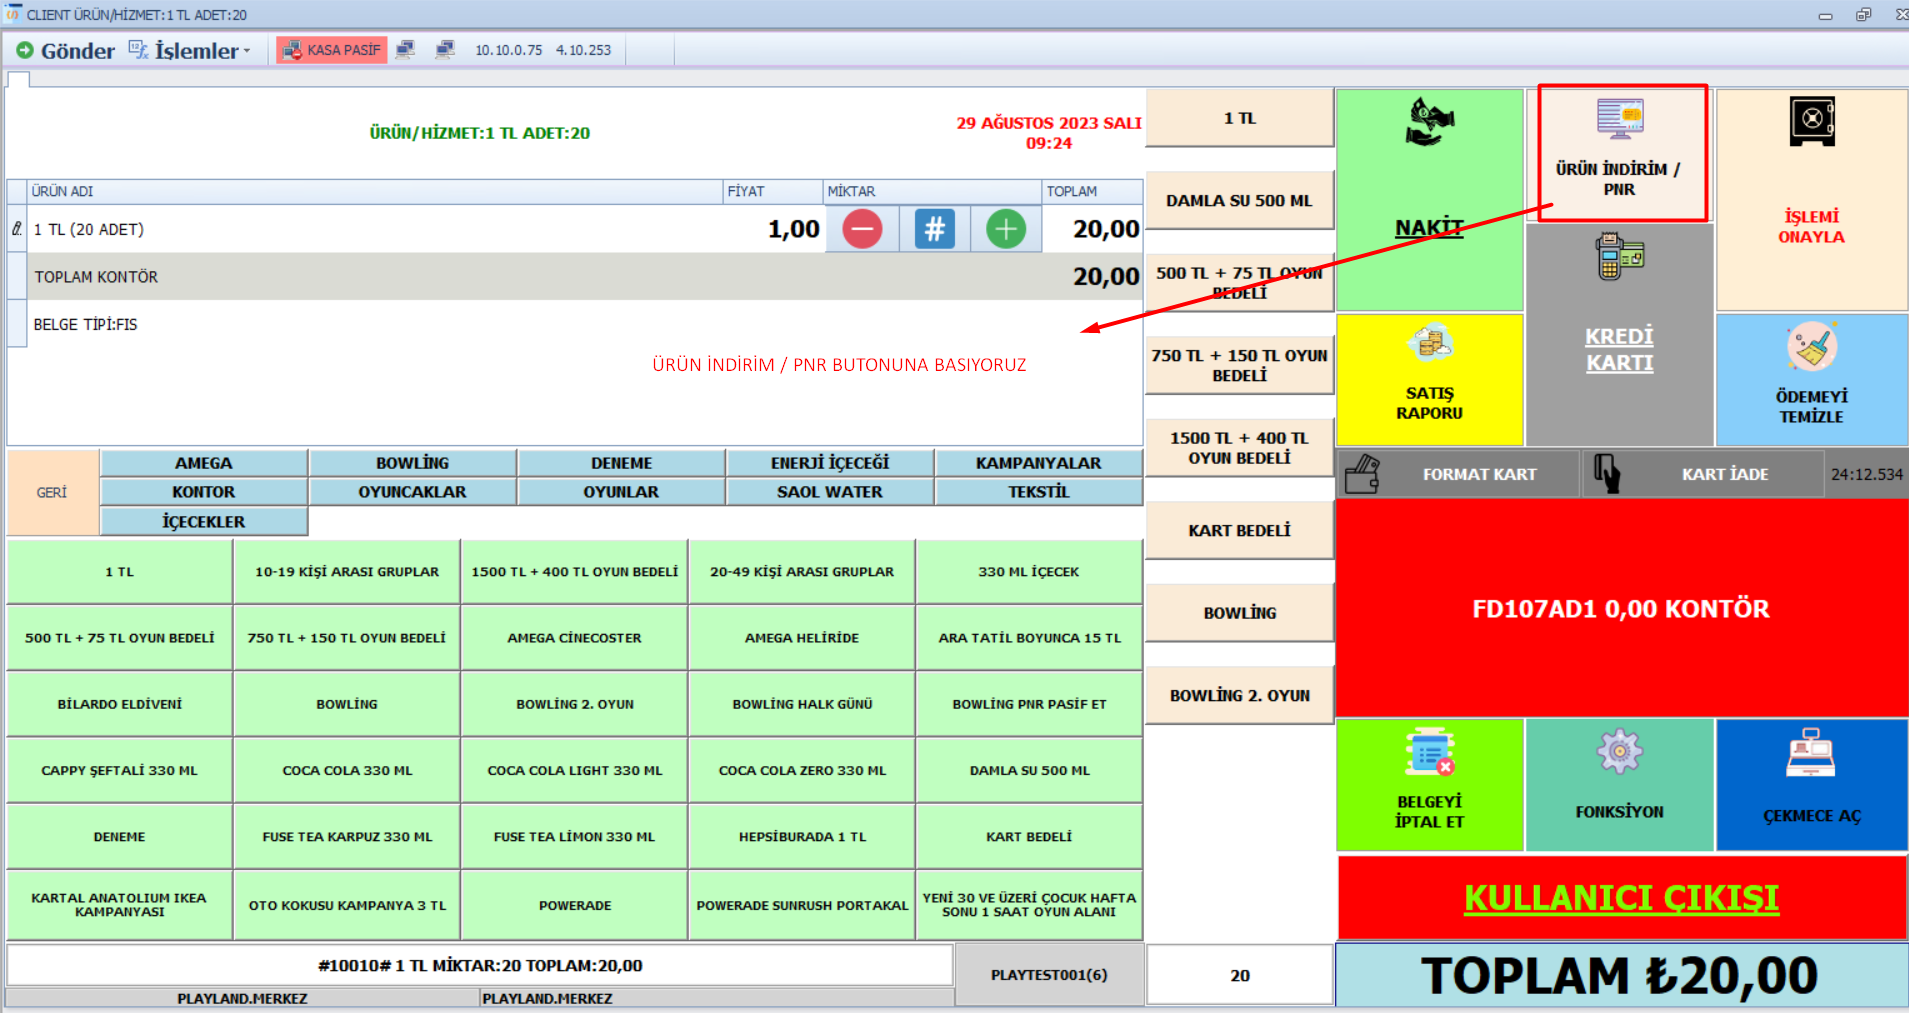Viewport: 1909px width, 1013px height.
Task: Select the İÇECEKLER category tab
Action: pyautogui.click(x=204, y=521)
